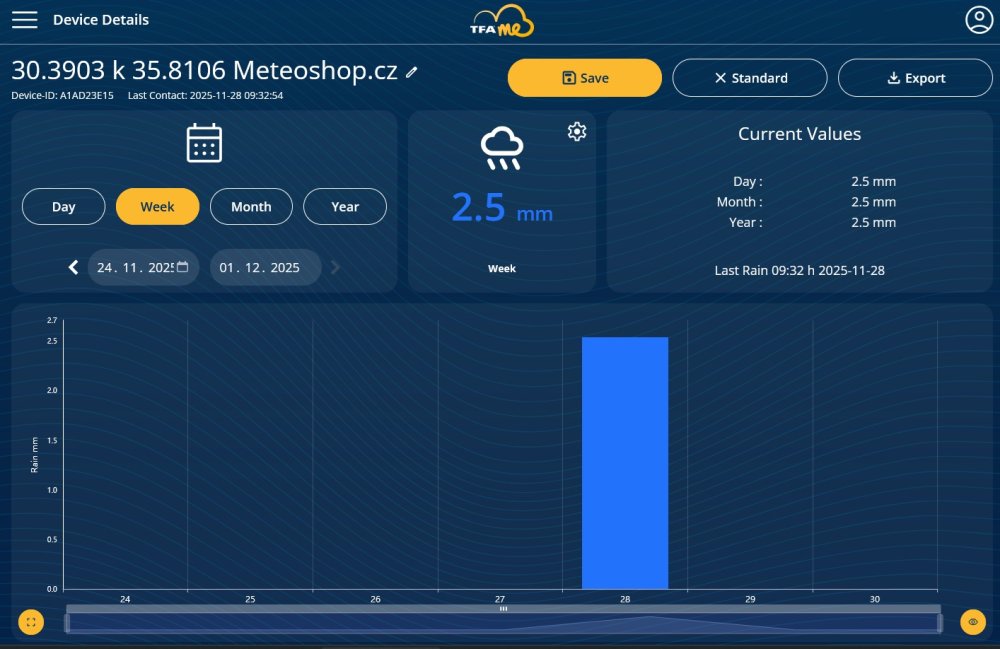Toggle chart visibility eye icon
1000x649 pixels.
(972, 622)
